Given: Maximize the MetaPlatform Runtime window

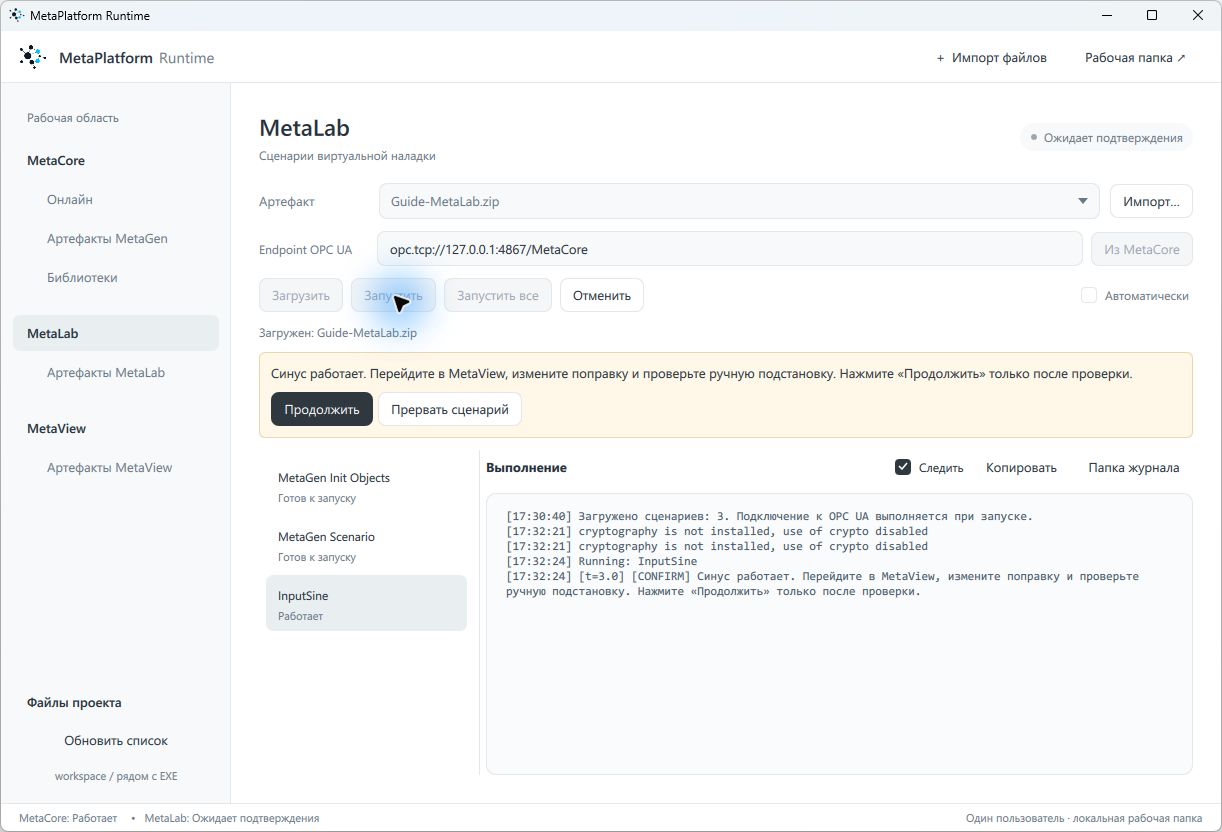Looking at the screenshot, I should pos(1152,15).
